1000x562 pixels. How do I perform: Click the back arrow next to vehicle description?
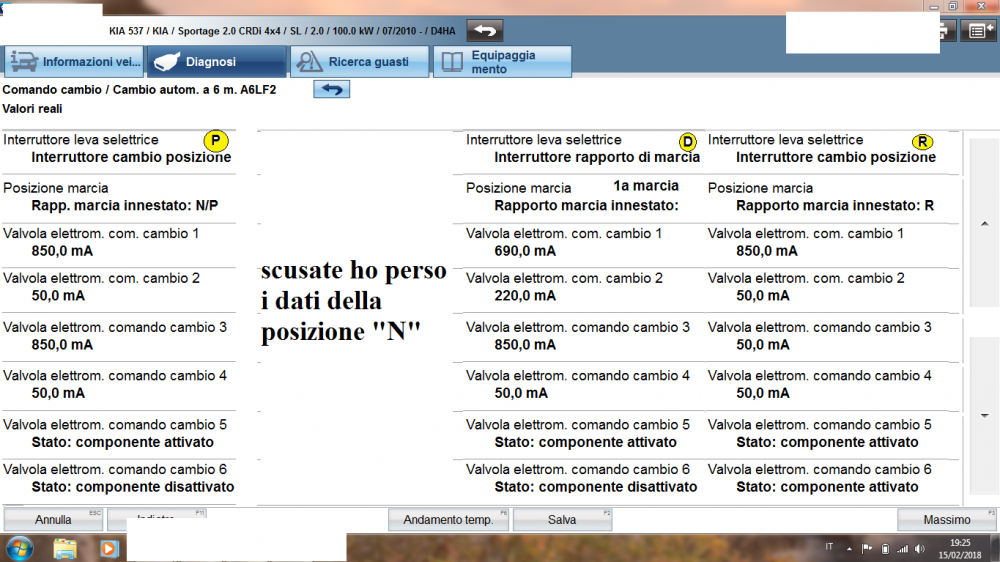click(485, 30)
